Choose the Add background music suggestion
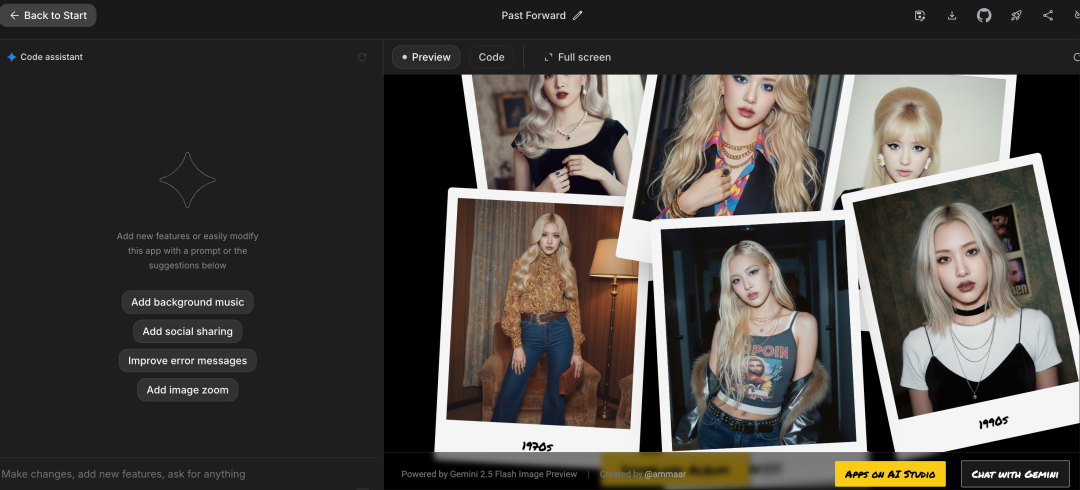 [188, 302]
